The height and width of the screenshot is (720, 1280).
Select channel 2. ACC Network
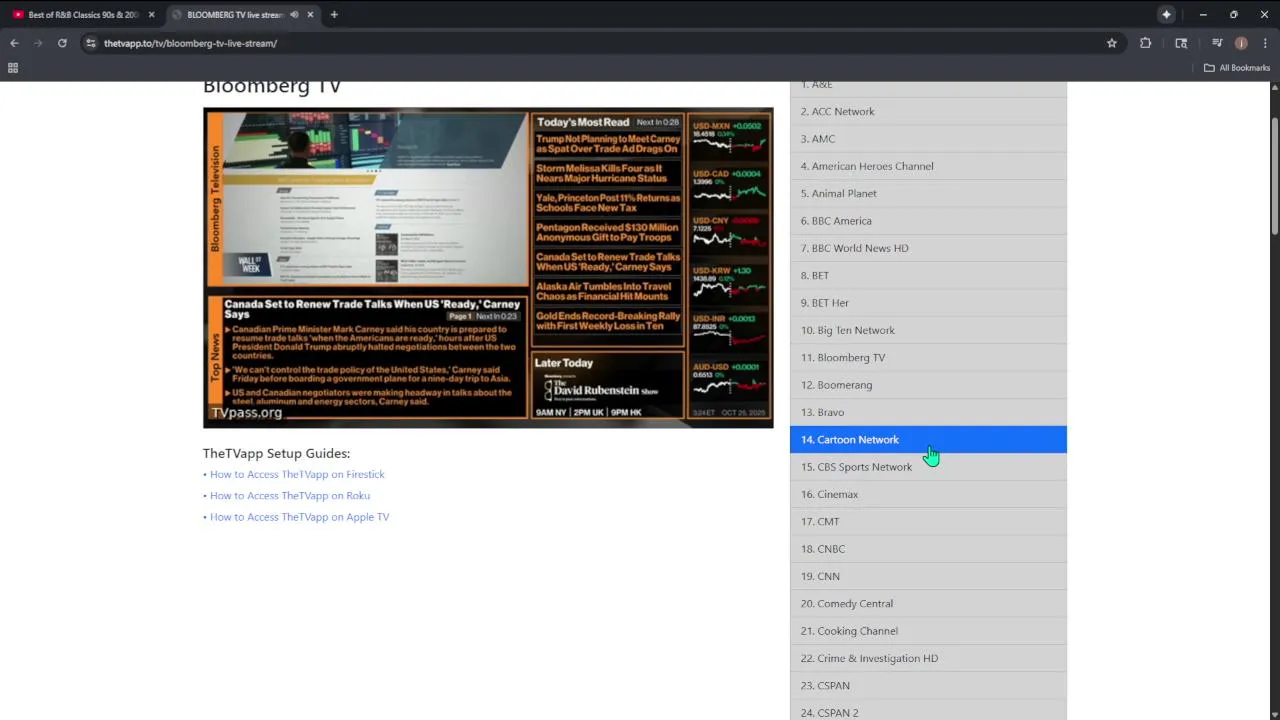pyautogui.click(x=928, y=111)
